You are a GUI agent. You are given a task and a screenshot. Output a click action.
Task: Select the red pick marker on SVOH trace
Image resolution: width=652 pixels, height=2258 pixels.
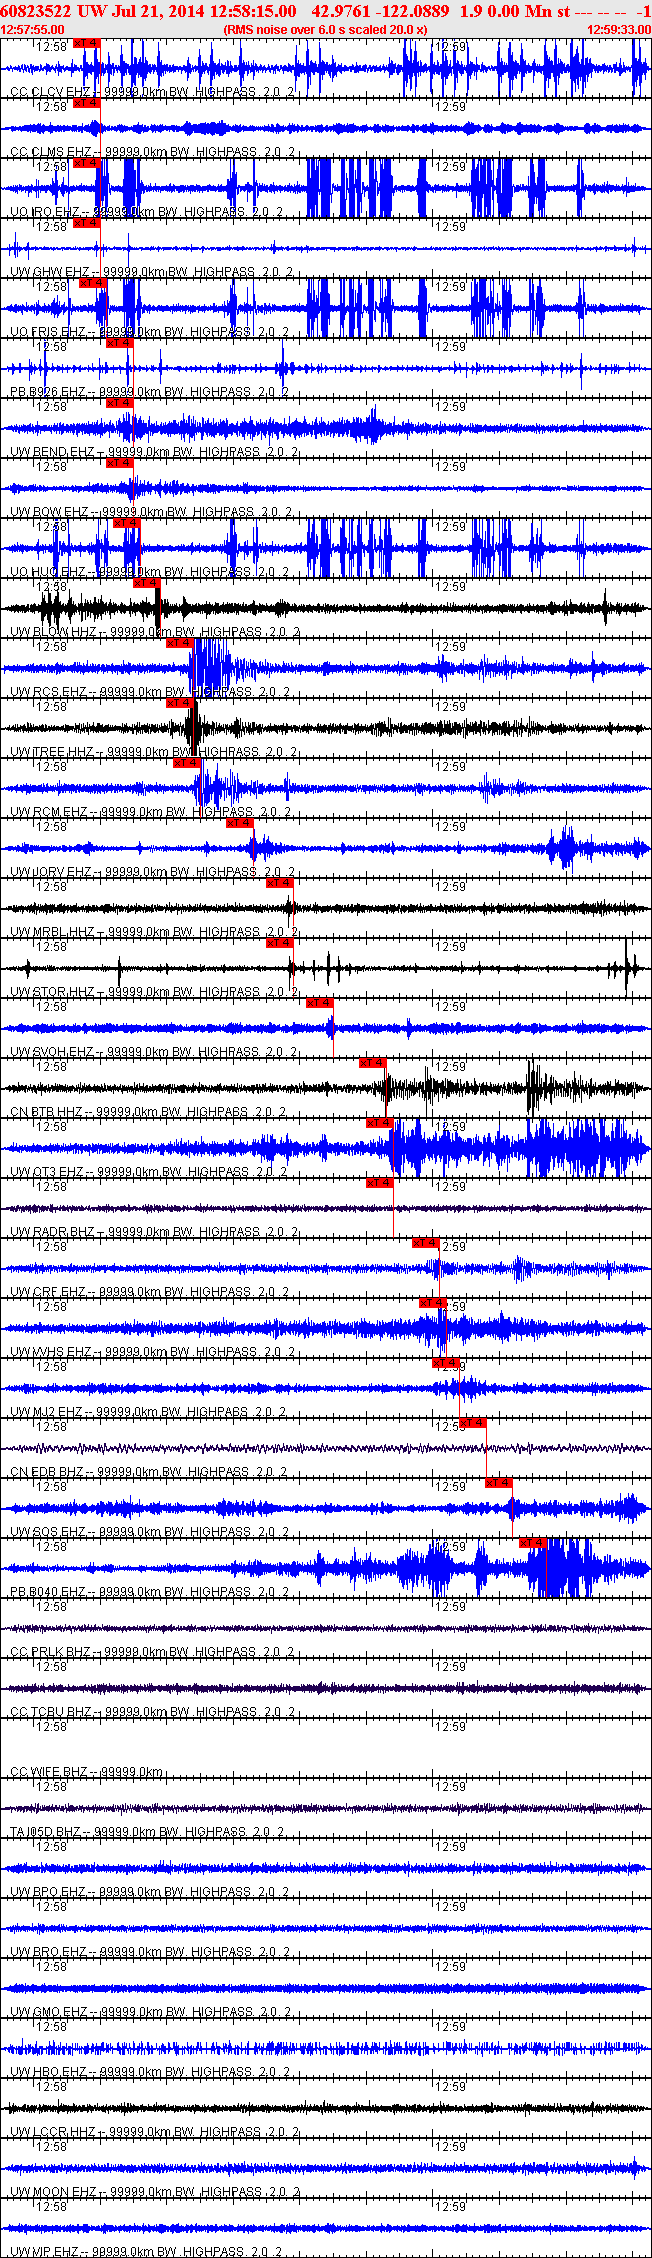tap(320, 1003)
